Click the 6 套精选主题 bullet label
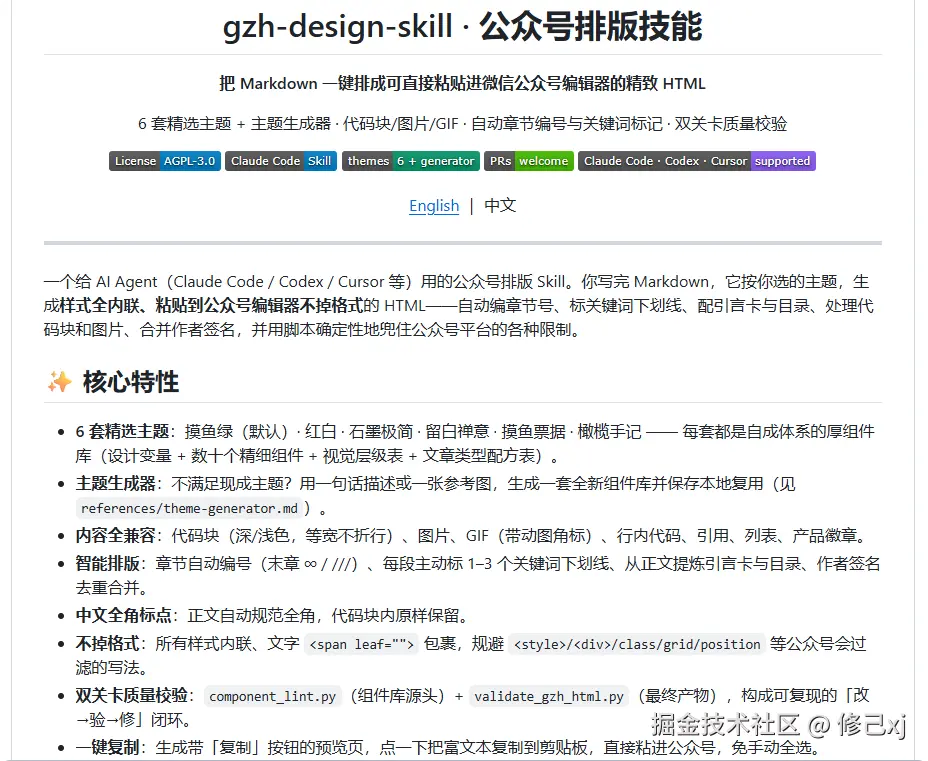928x761 pixels. (x=123, y=431)
